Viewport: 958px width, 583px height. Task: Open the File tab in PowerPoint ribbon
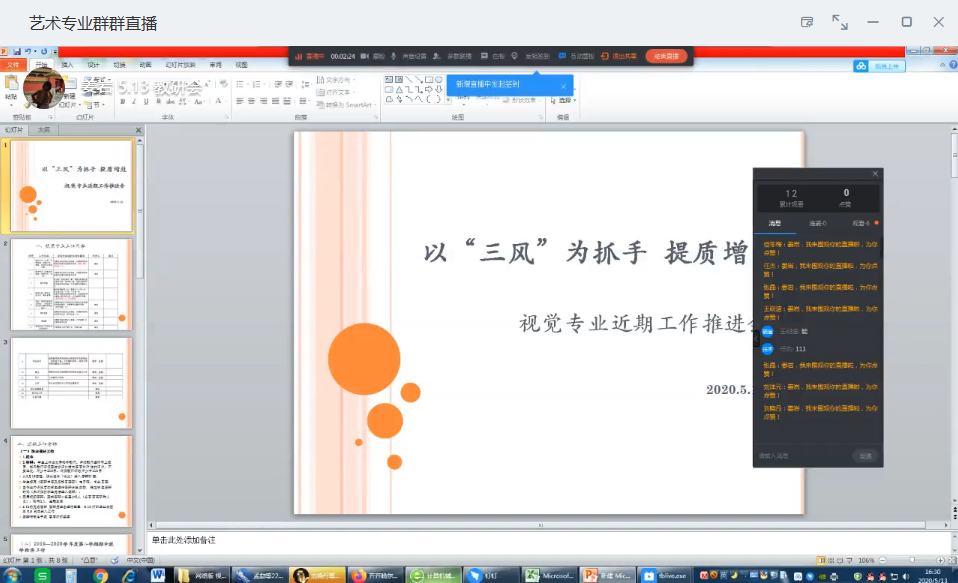pos(13,65)
